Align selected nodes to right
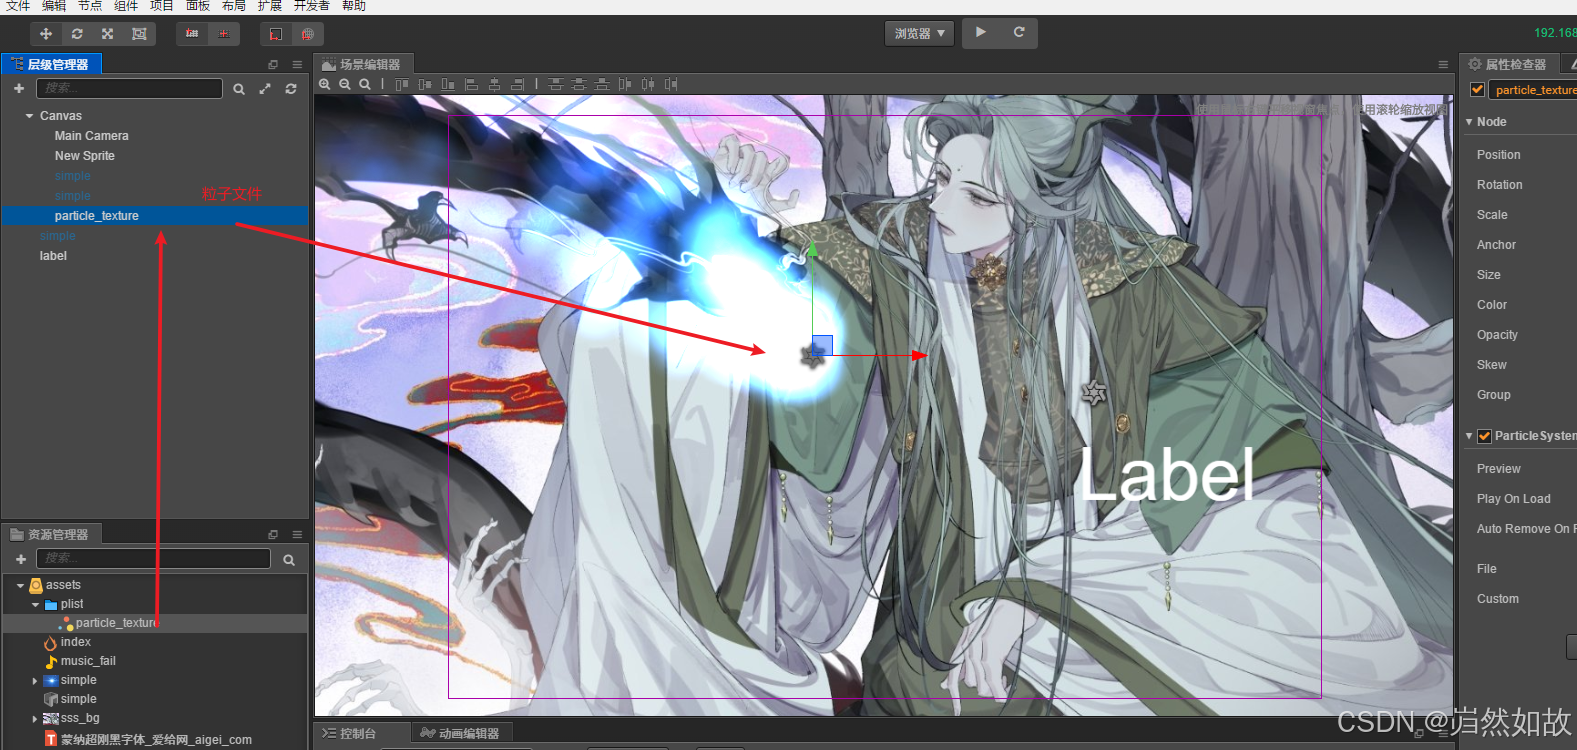This screenshot has width=1577, height=750. coord(518,85)
